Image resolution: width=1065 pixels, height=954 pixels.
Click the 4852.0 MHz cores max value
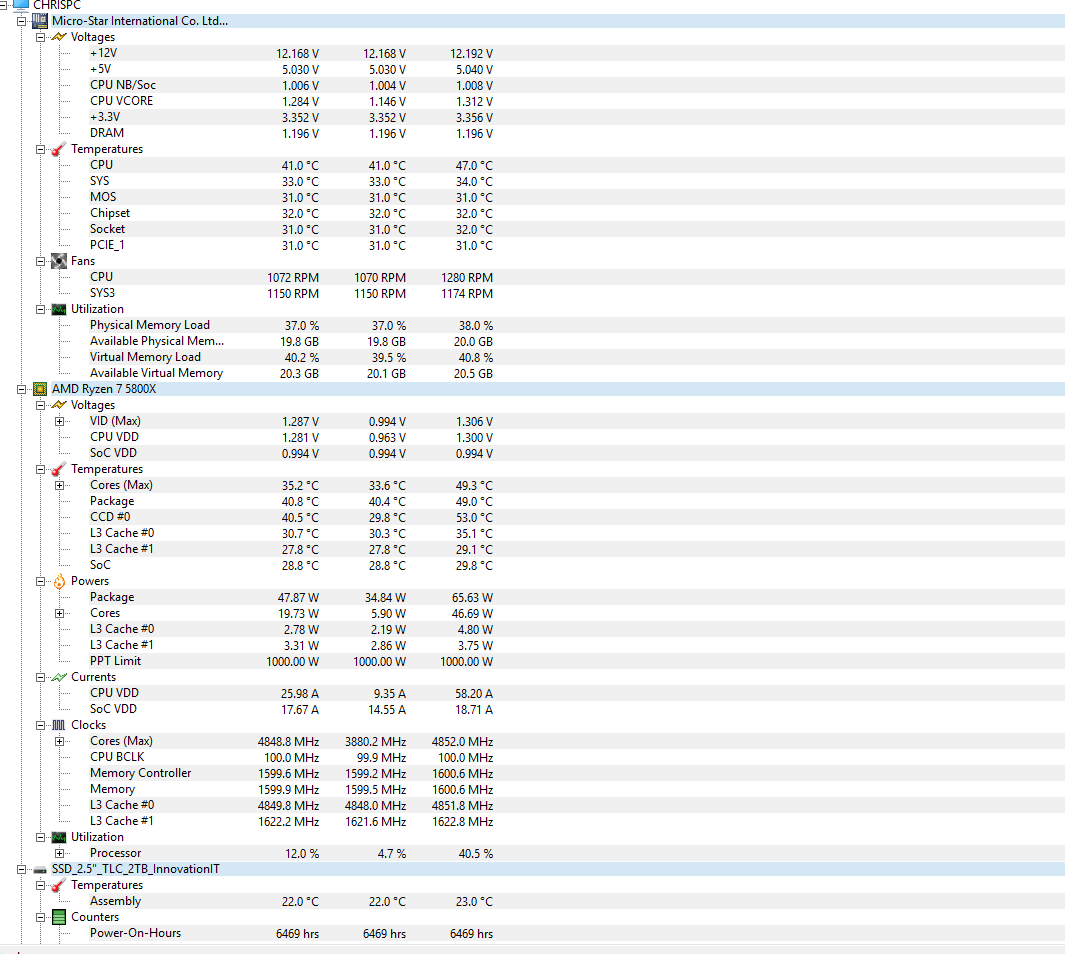pyautogui.click(x=463, y=741)
